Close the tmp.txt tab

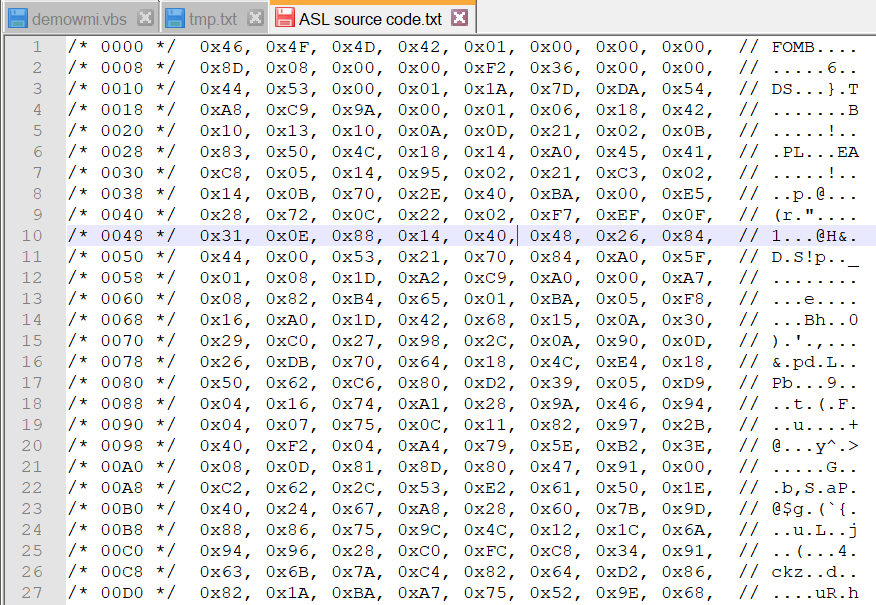click(255, 18)
